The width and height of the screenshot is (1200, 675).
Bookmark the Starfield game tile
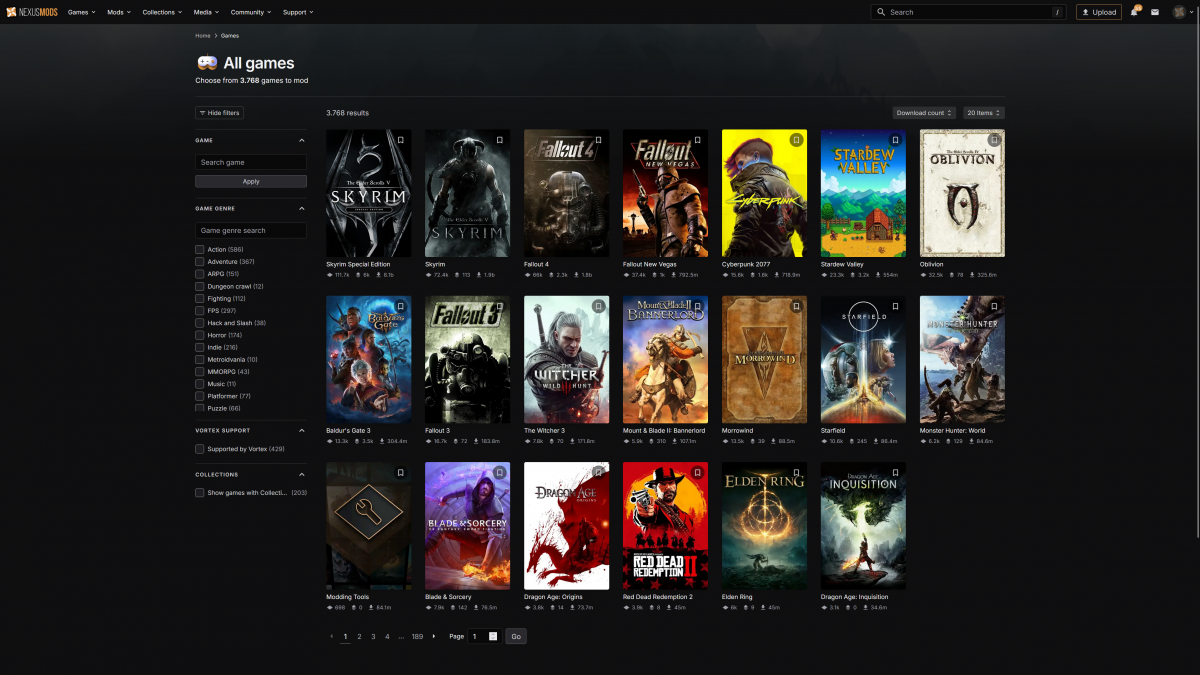tap(895, 306)
